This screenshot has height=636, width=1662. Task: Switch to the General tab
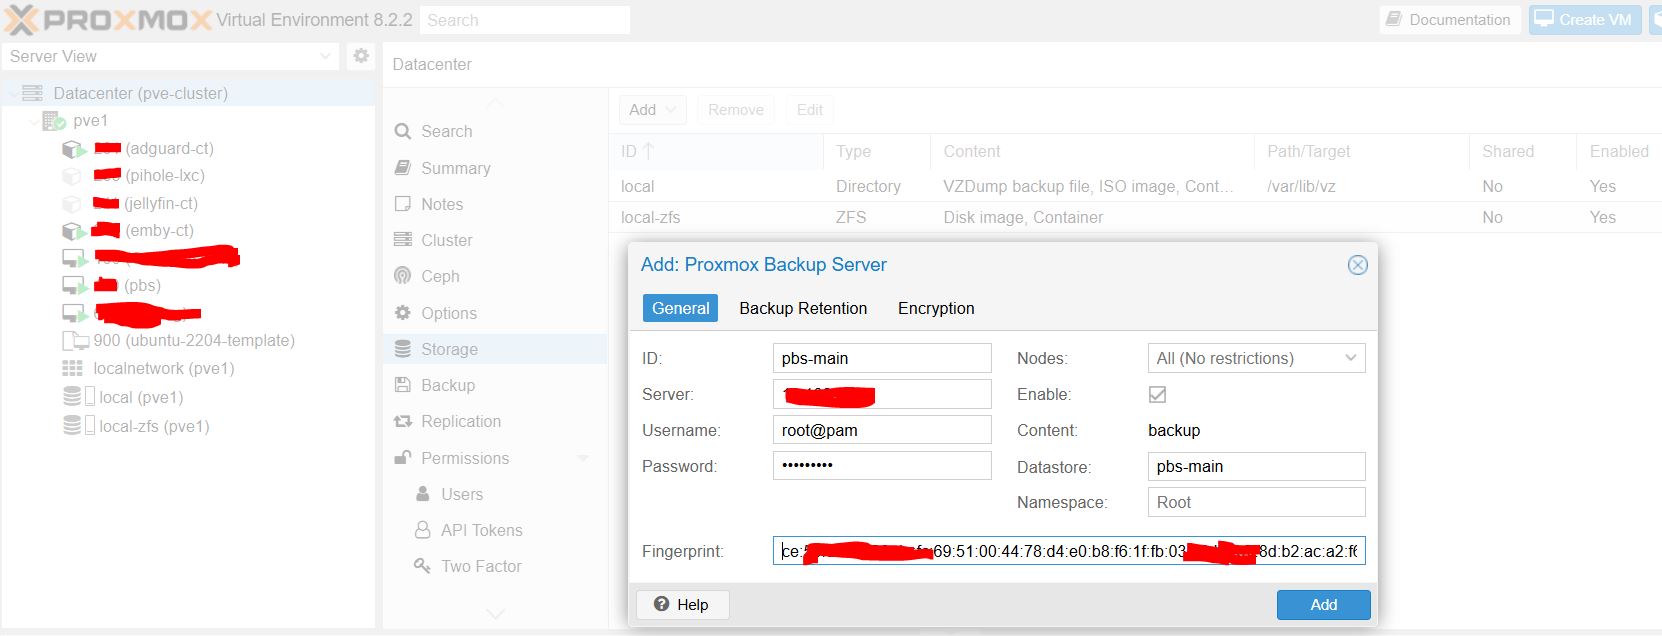[681, 308]
